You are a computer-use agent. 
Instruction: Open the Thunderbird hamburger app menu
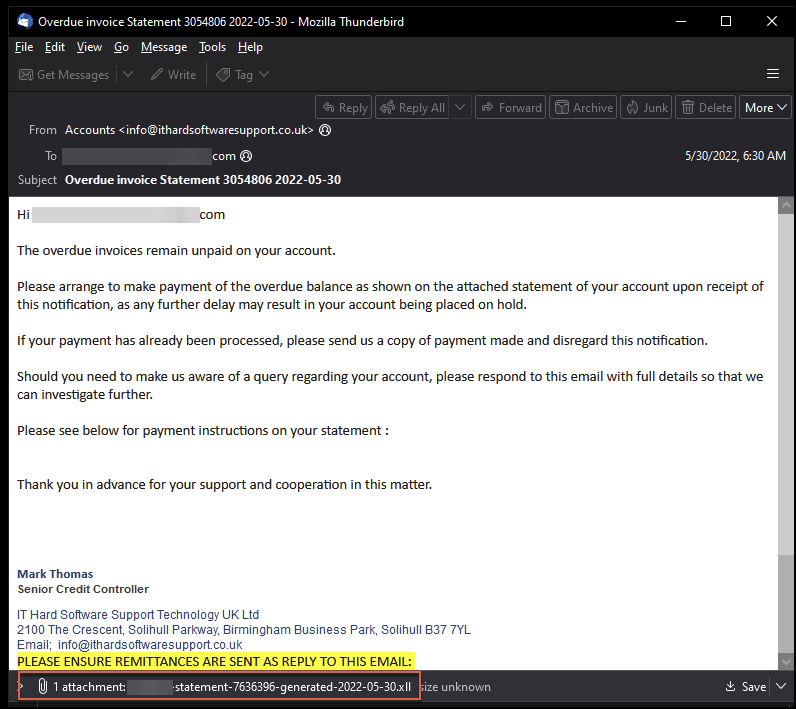click(x=773, y=74)
